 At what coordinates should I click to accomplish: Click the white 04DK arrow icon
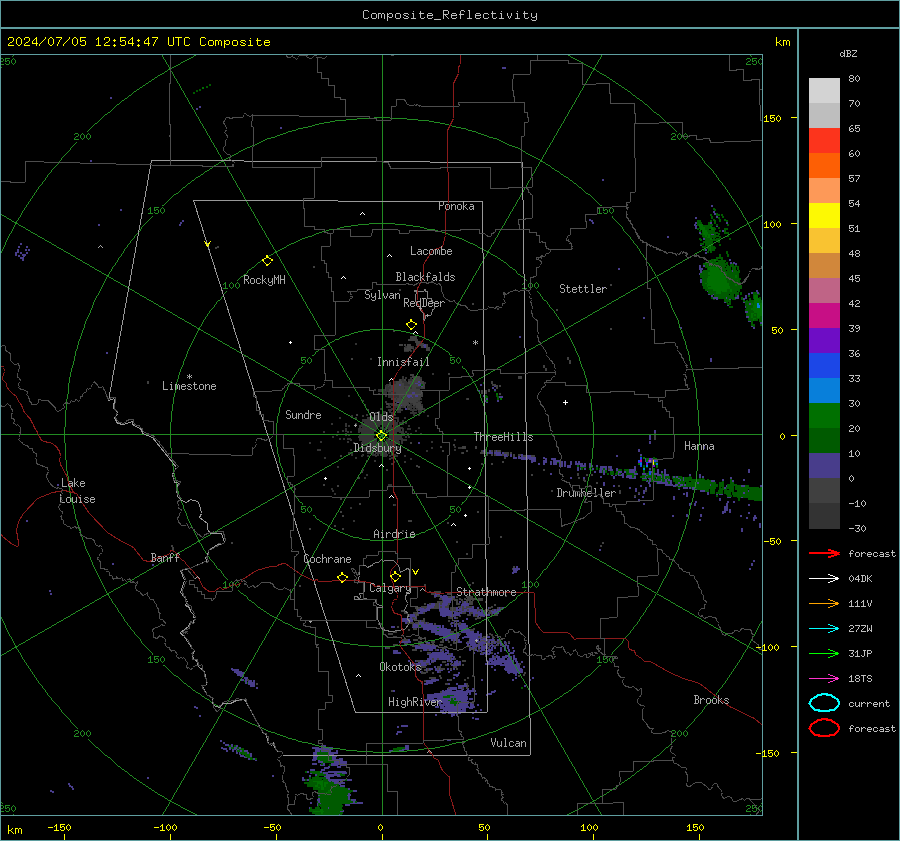(x=824, y=578)
